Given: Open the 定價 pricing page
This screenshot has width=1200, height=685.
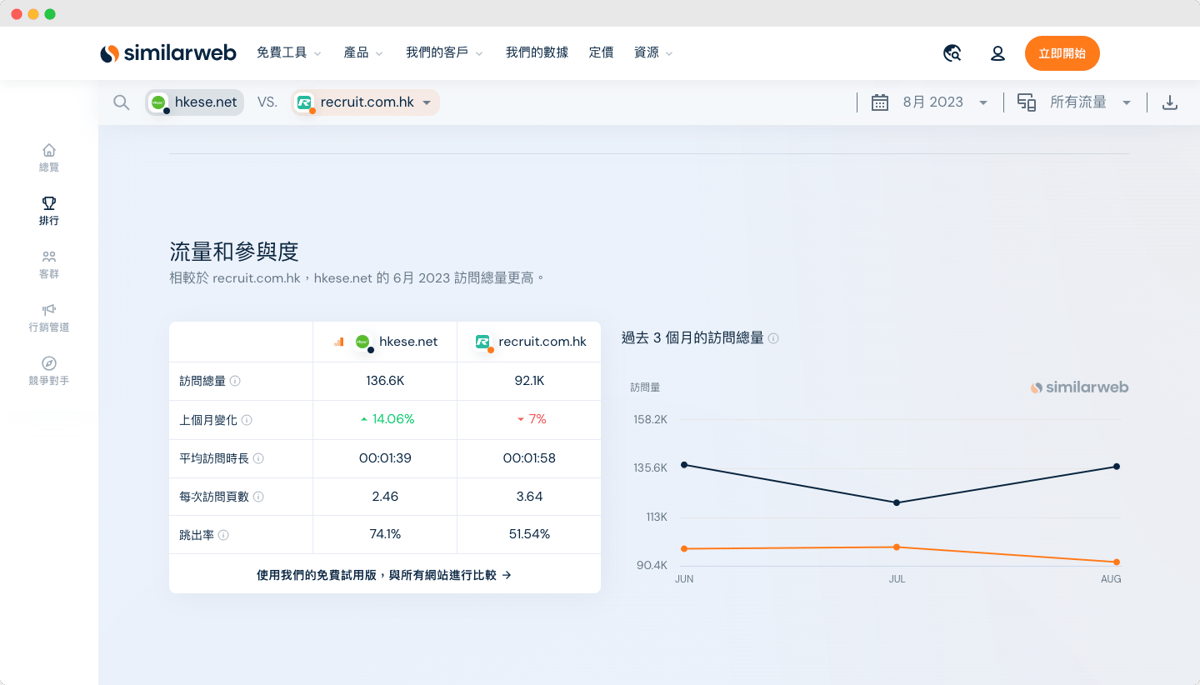Looking at the screenshot, I should [601, 53].
